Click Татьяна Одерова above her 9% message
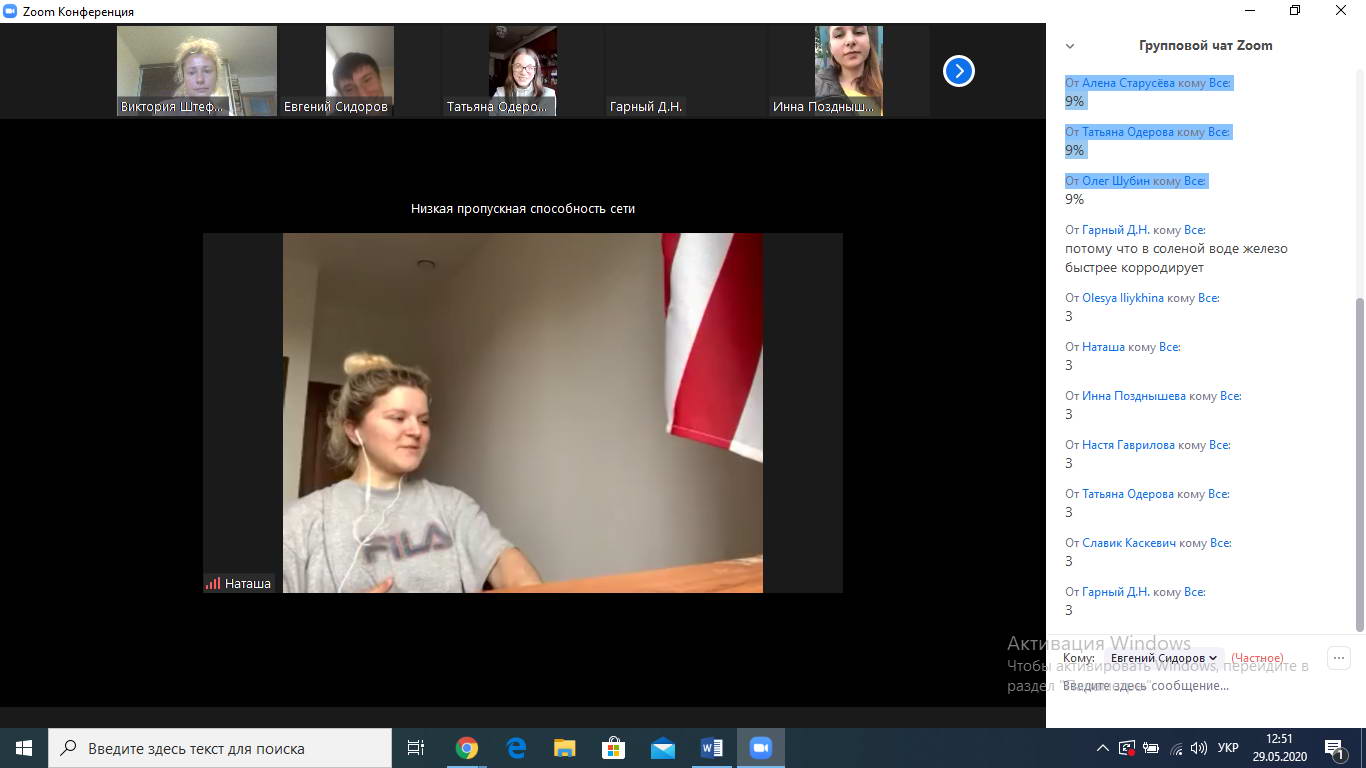The image size is (1366, 768). click(1128, 132)
